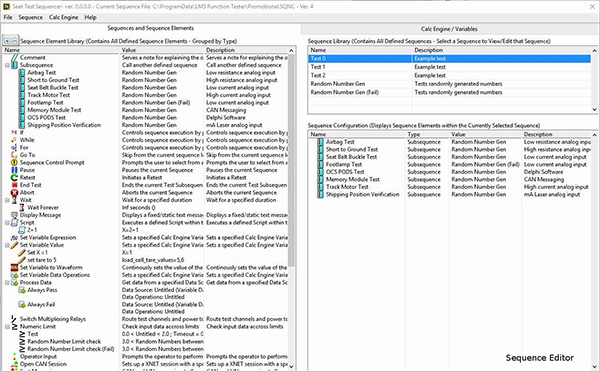600x372 pixels.
Task: Click scroll-down arrow of element library scrollbar
Action: tap(291, 366)
